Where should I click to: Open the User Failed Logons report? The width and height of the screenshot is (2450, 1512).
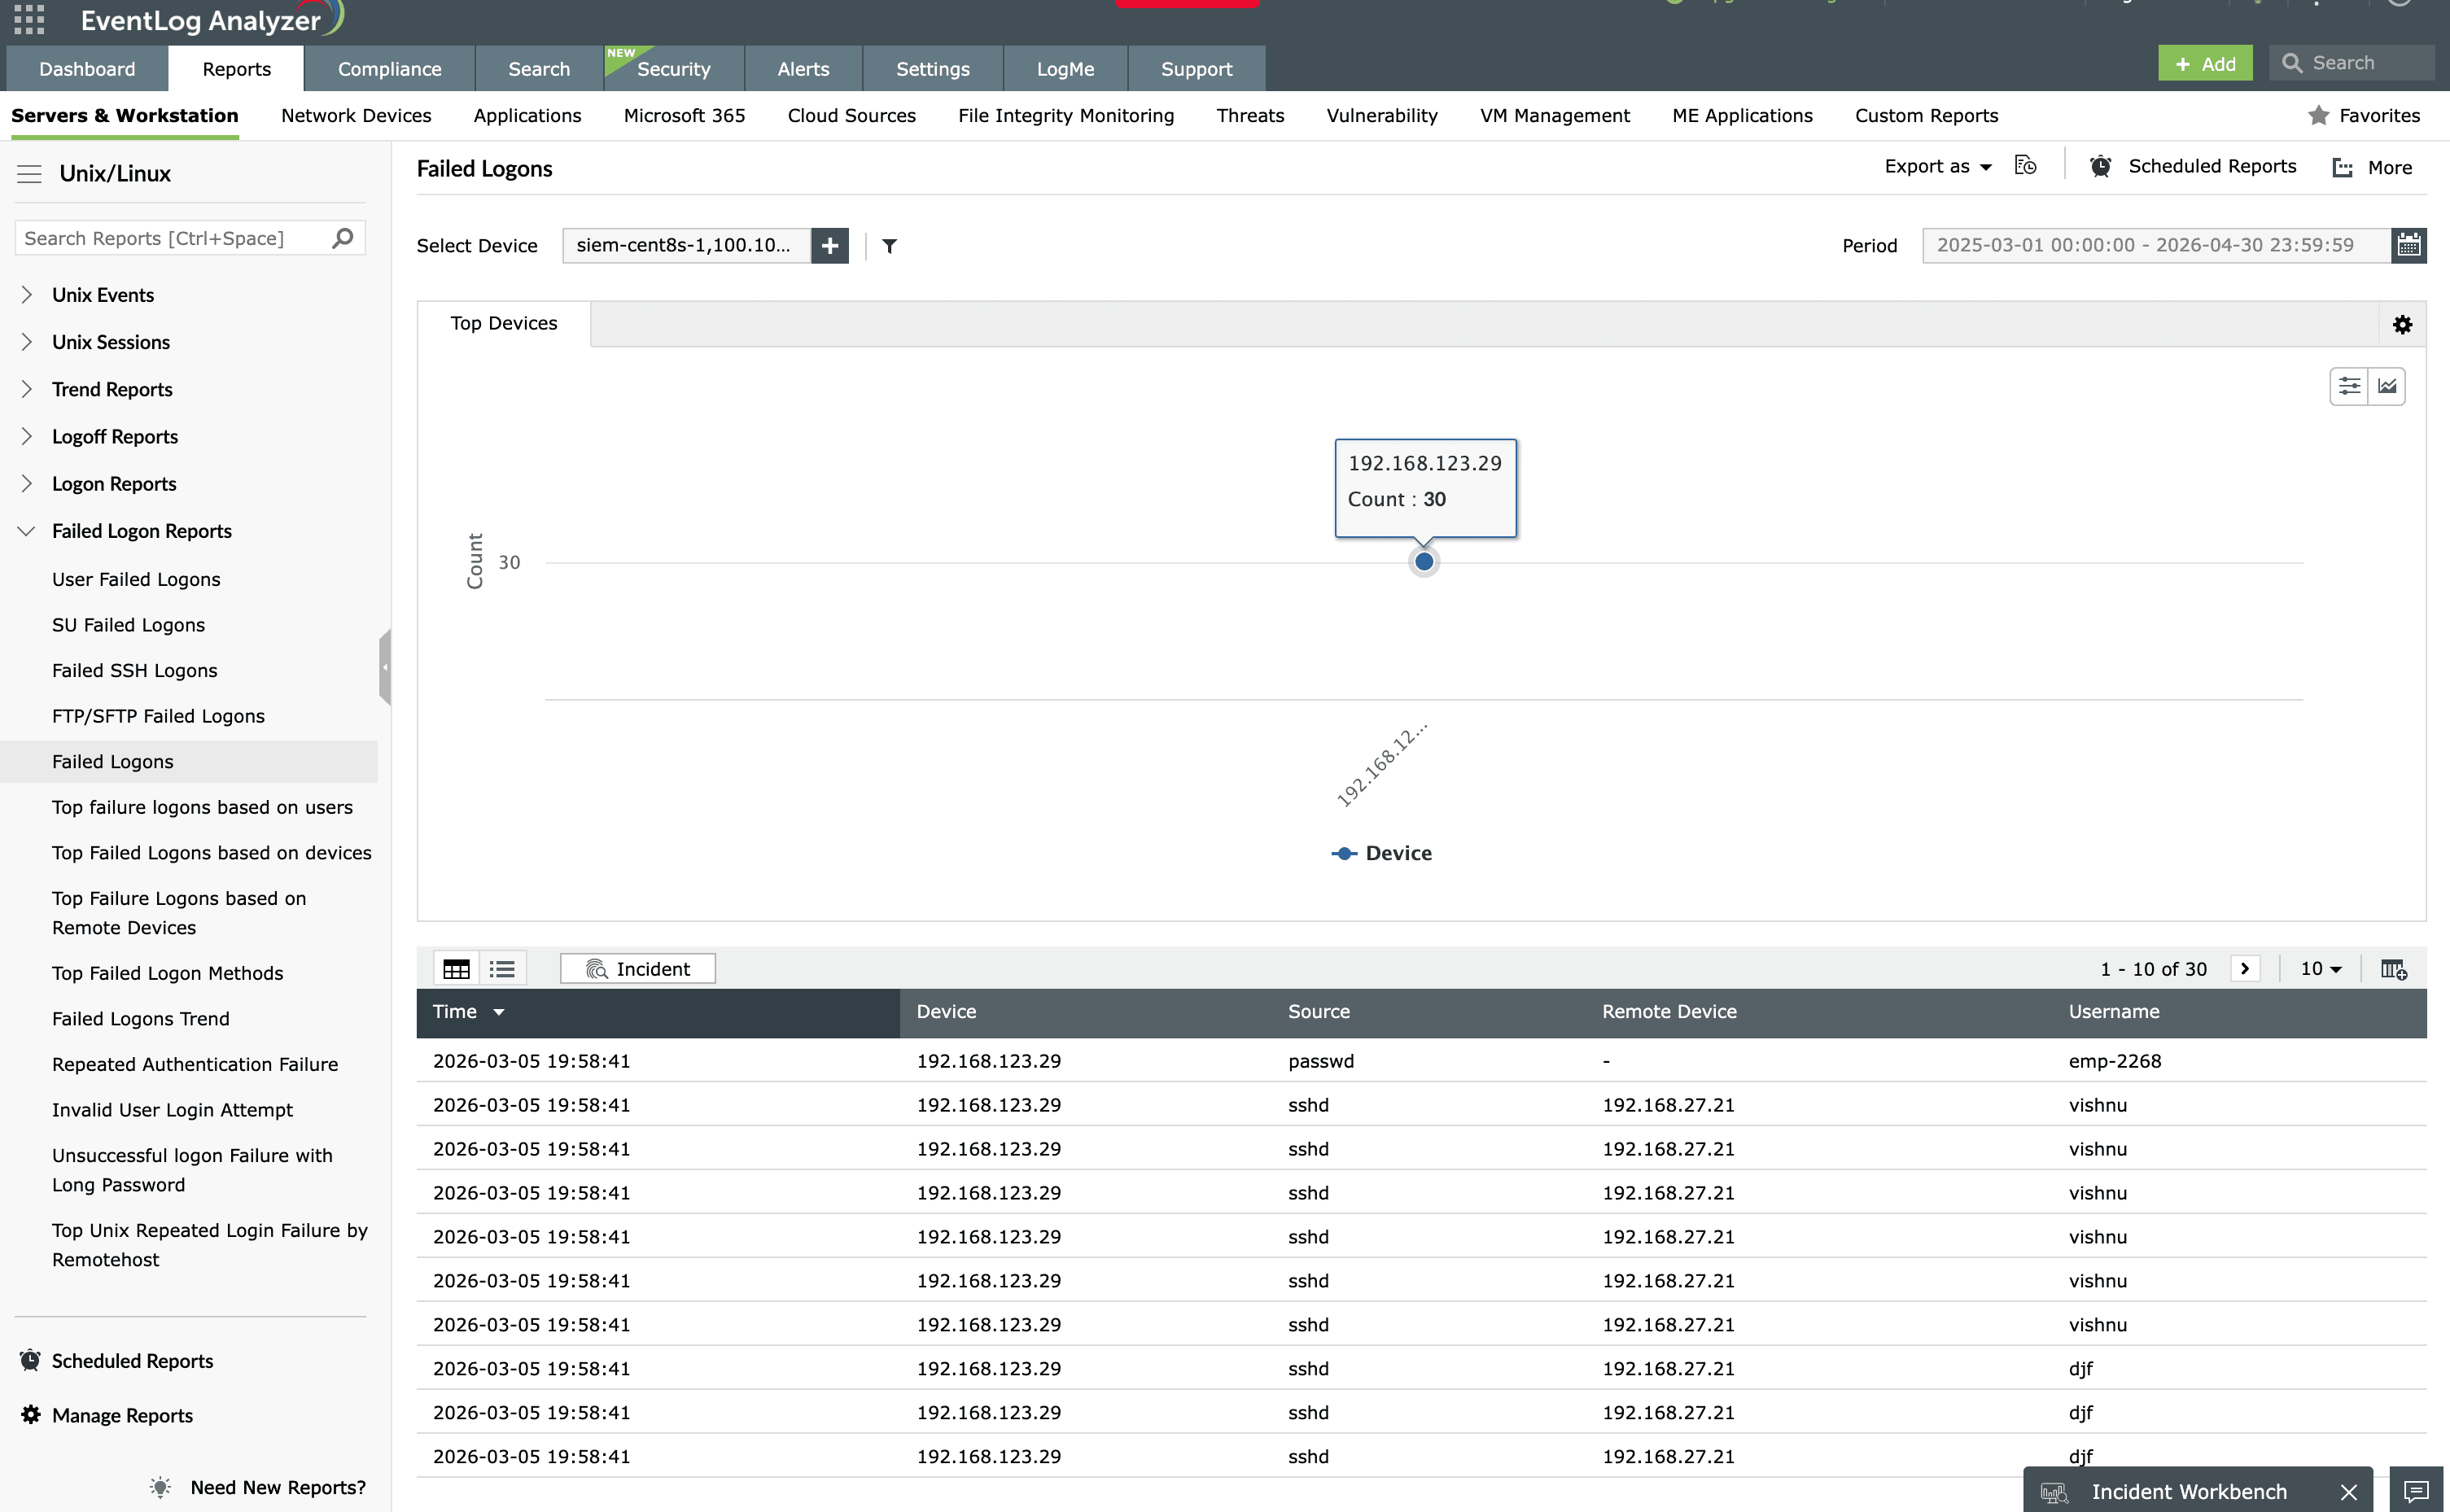coord(136,579)
